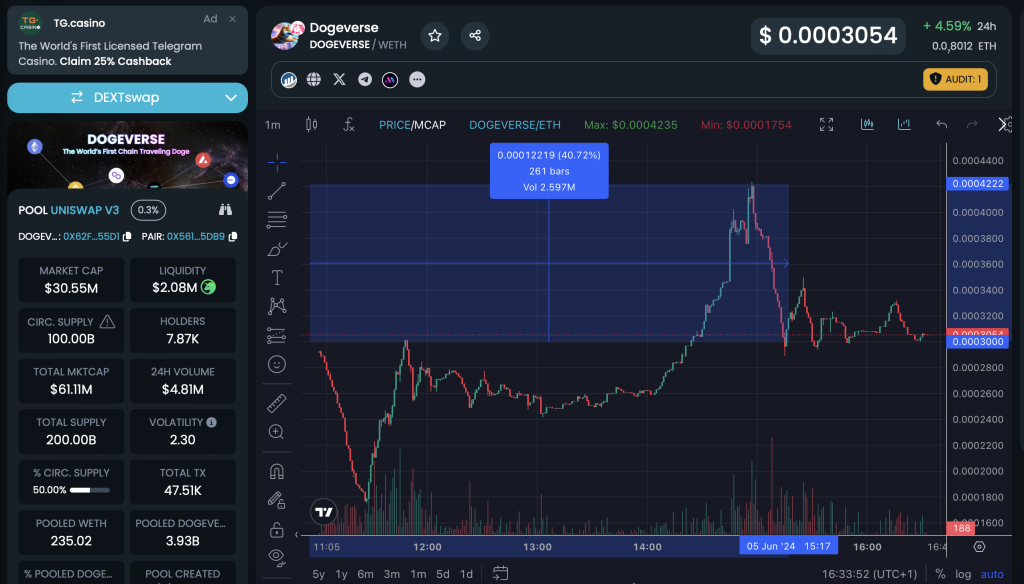Click the TradingView logo on chart
The image size is (1024, 584).
tap(324, 512)
